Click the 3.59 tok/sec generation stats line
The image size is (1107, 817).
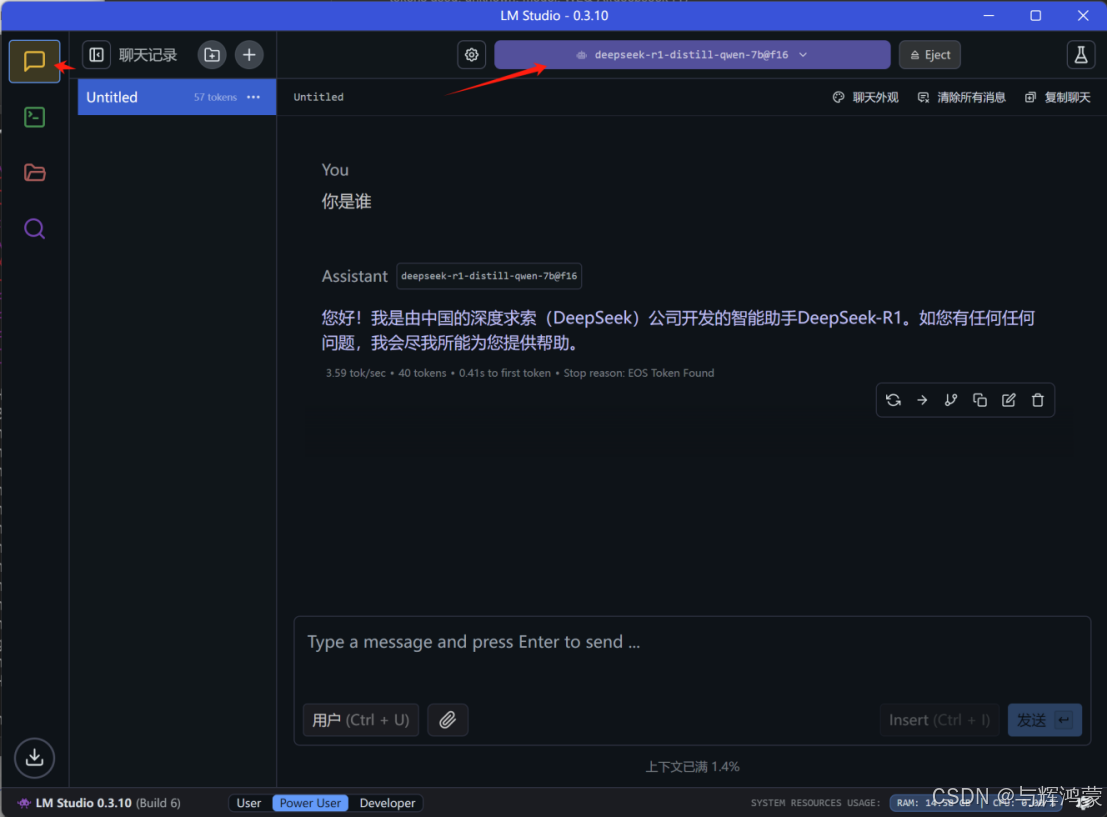[x=520, y=373]
